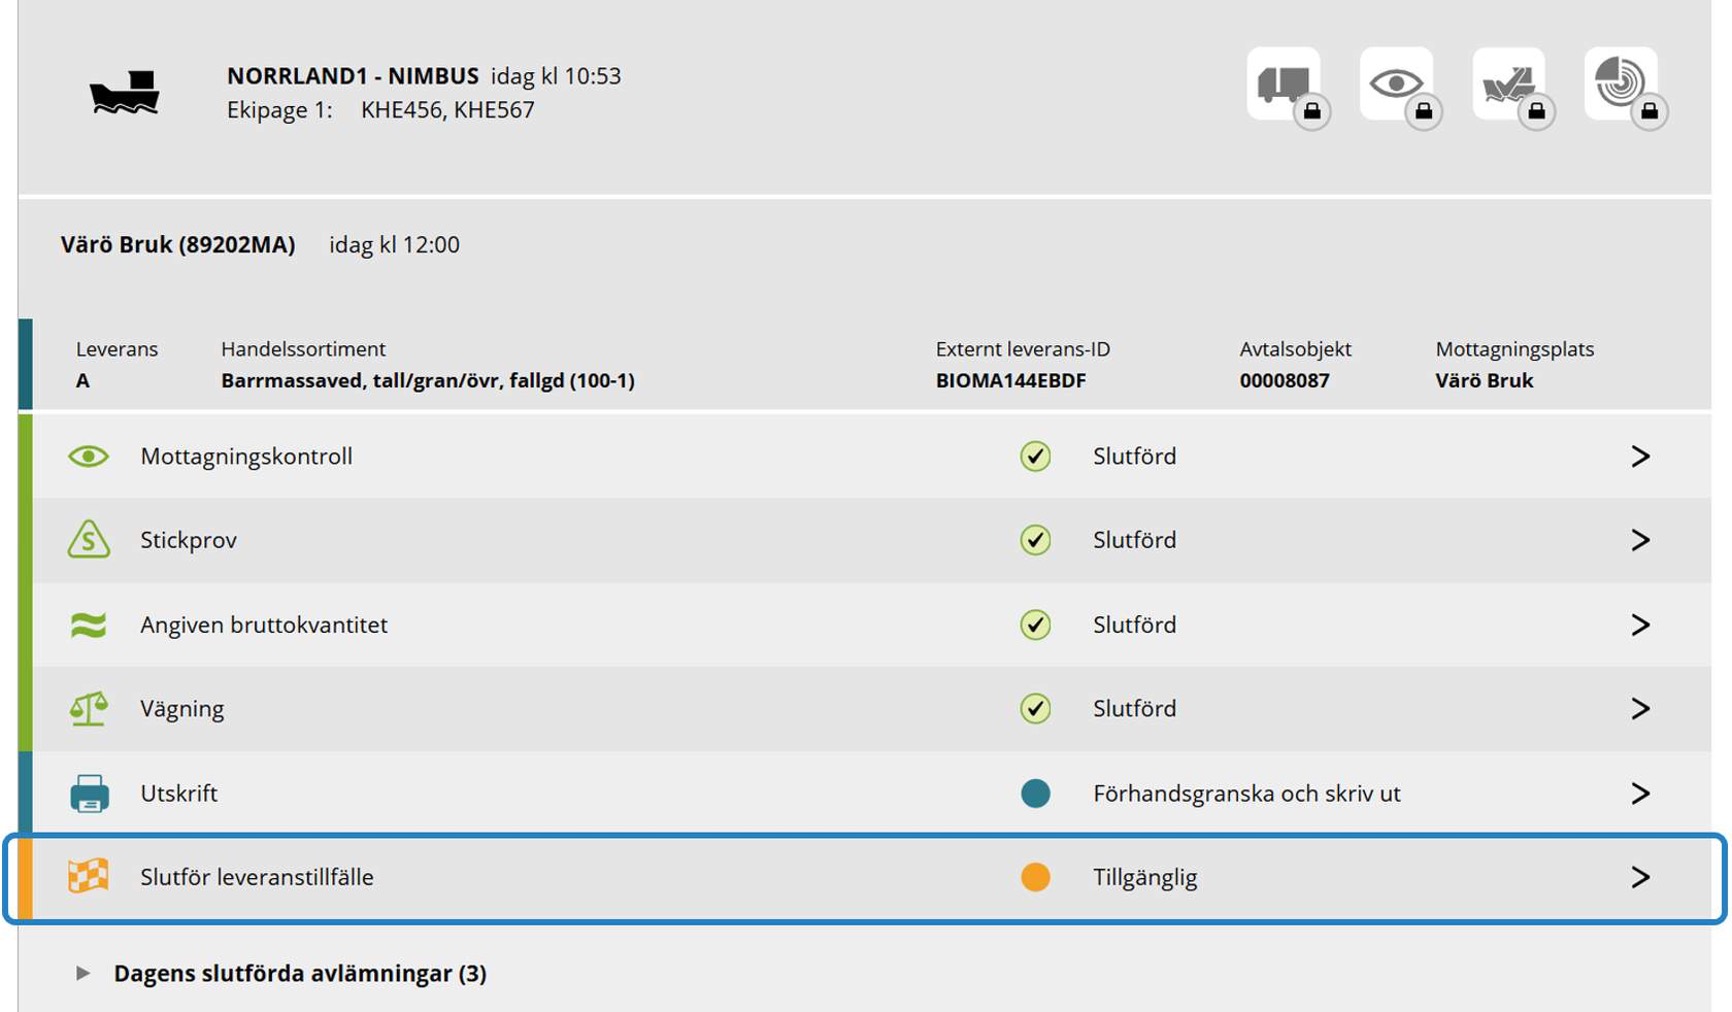Screen dimensions: 1732x1012
Task: Click the NORRLAND1 - NIMBUS title
Action: tap(353, 76)
